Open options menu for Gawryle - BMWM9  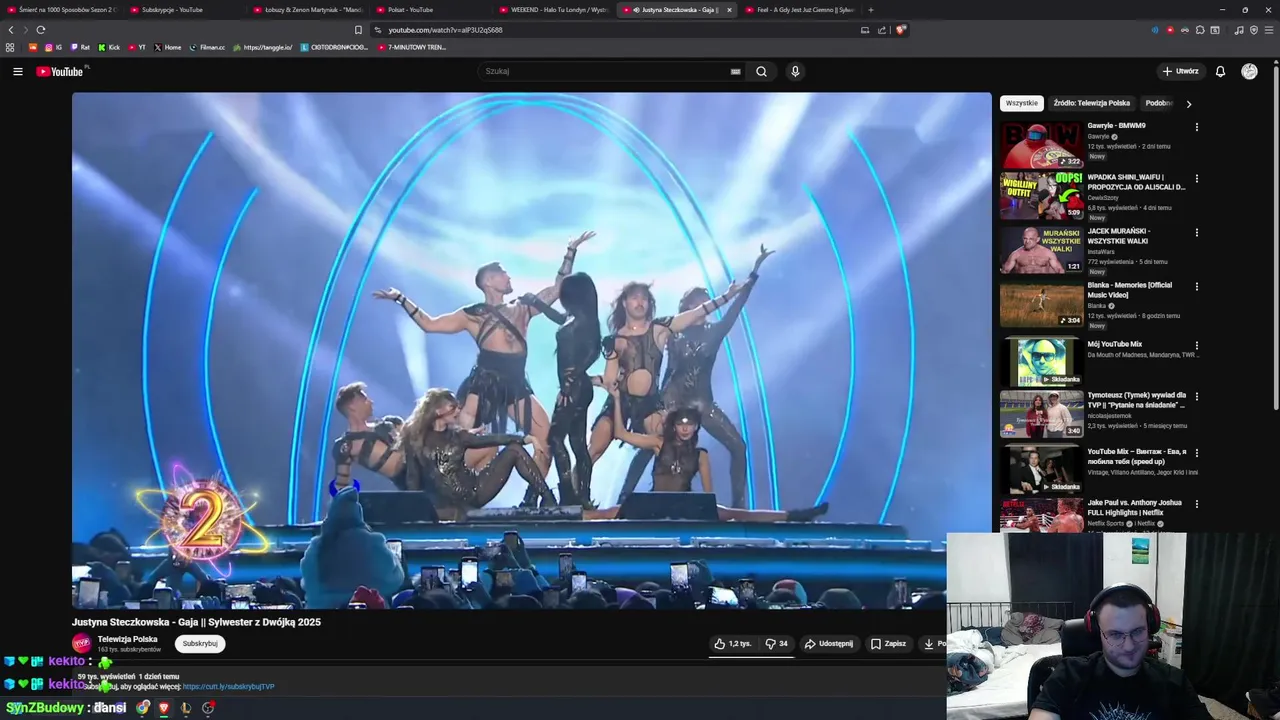click(1196, 127)
